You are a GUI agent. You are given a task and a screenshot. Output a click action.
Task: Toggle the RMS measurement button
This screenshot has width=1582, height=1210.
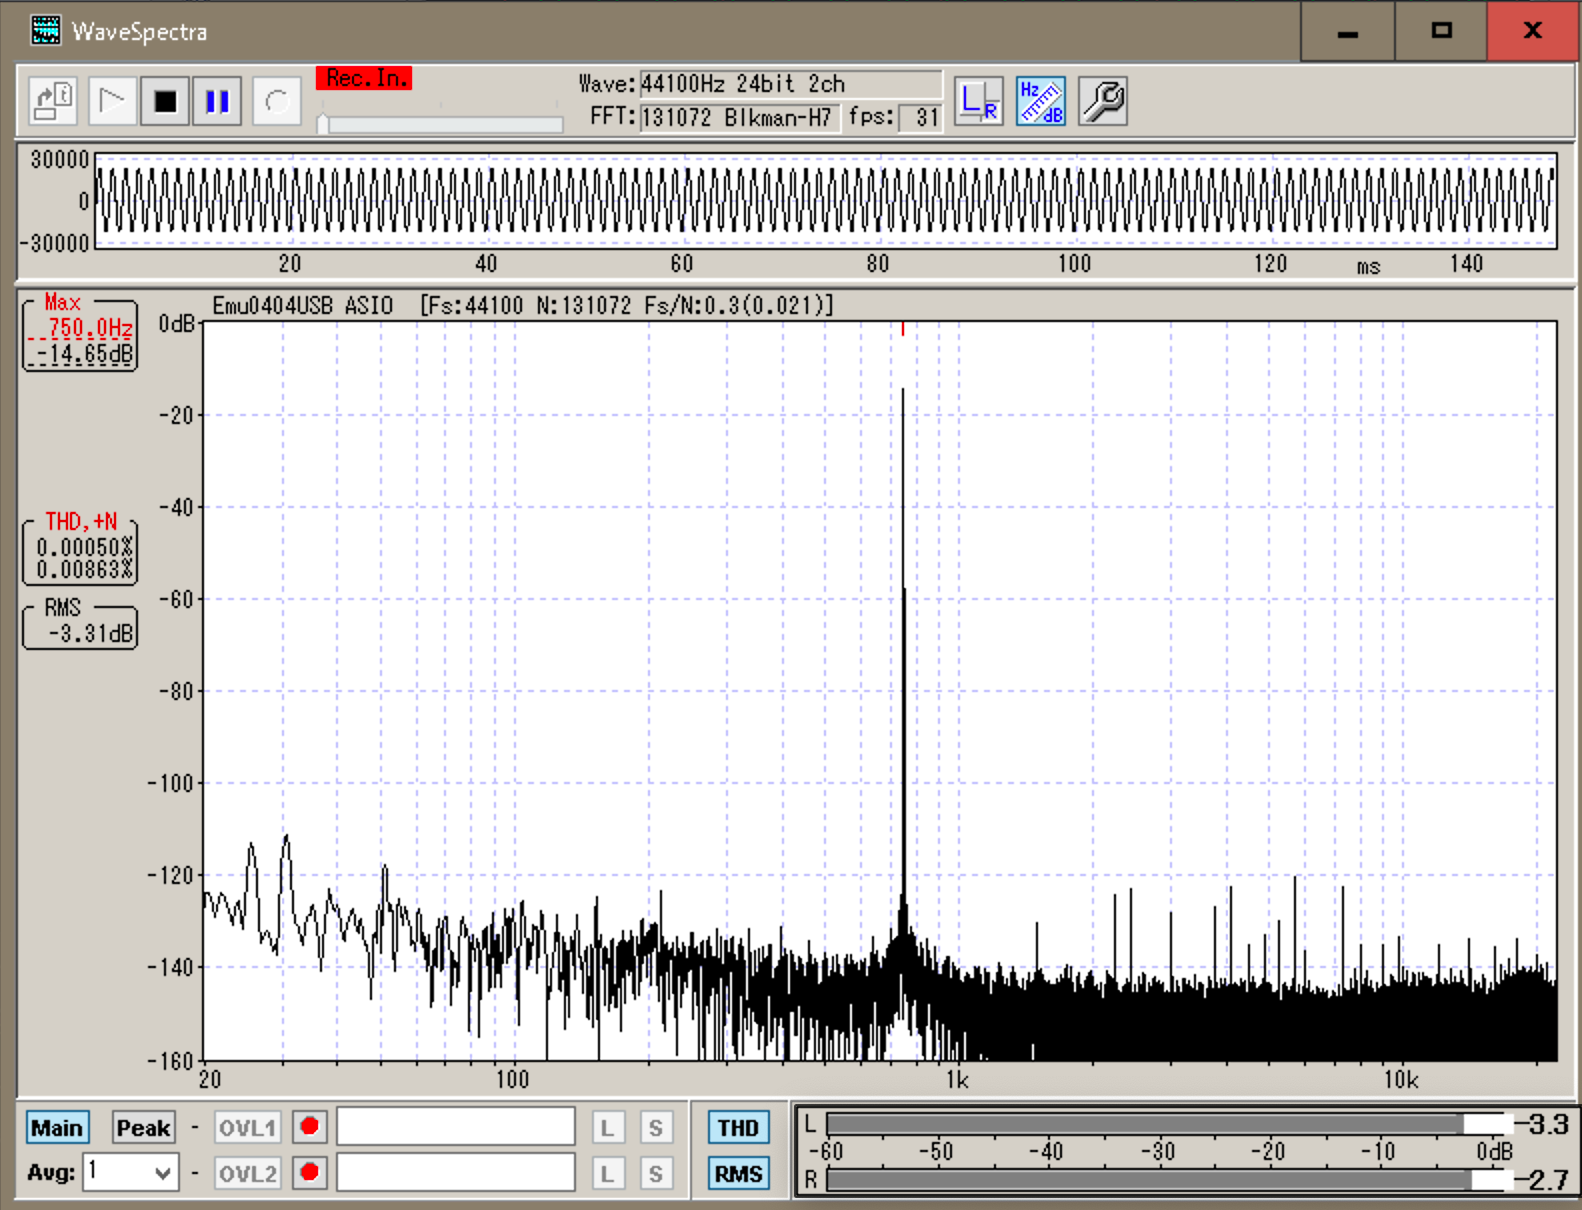(x=738, y=1174)
